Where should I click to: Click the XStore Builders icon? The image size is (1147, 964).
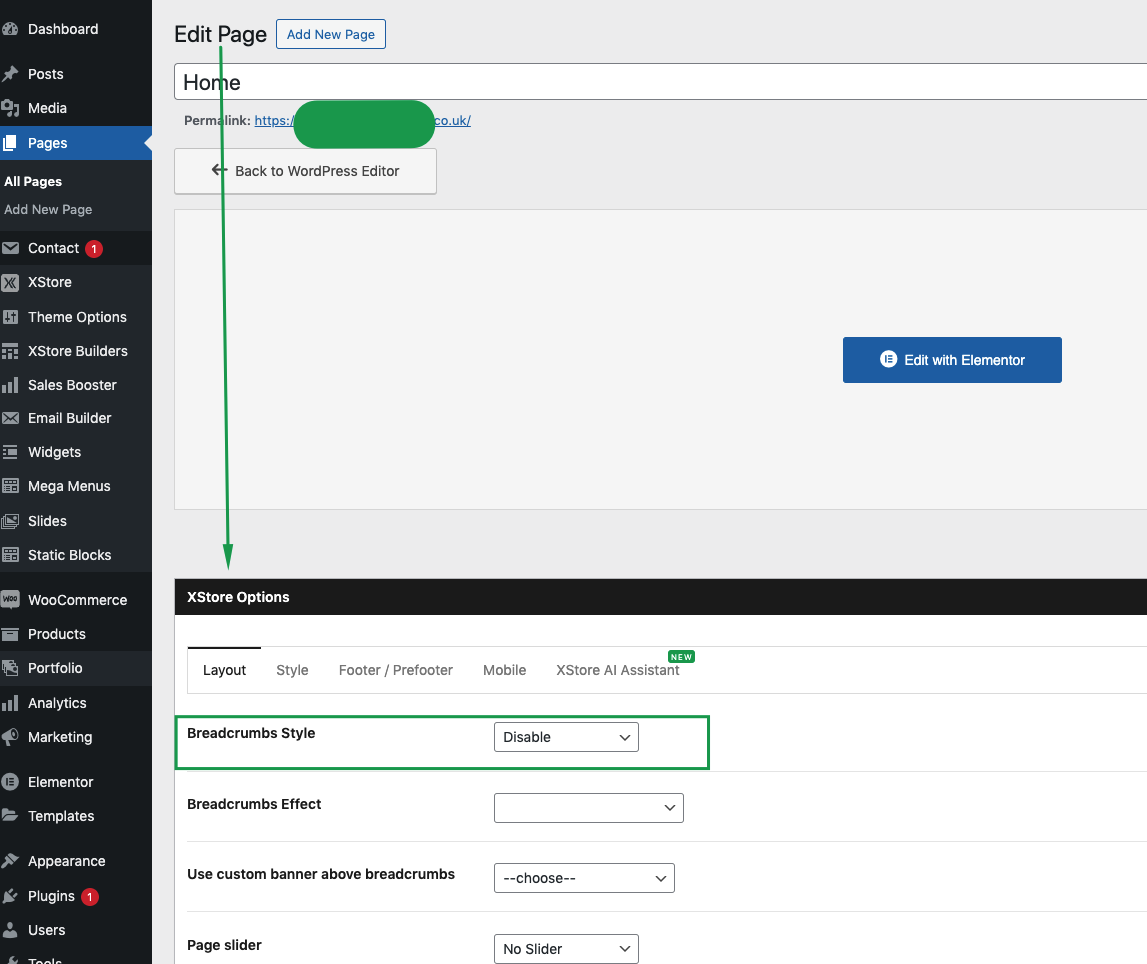click(10, 351)
